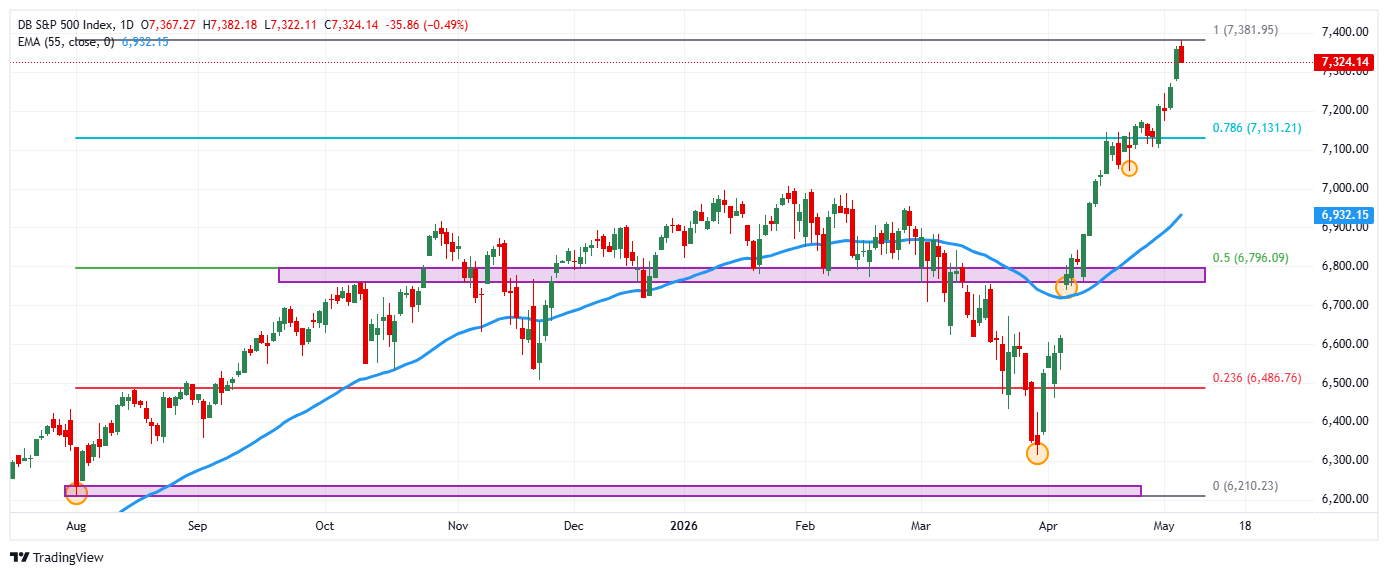Click the high value H7,382.18
The width and height of the screenshot is (1388, 575).
coord(230,24)
